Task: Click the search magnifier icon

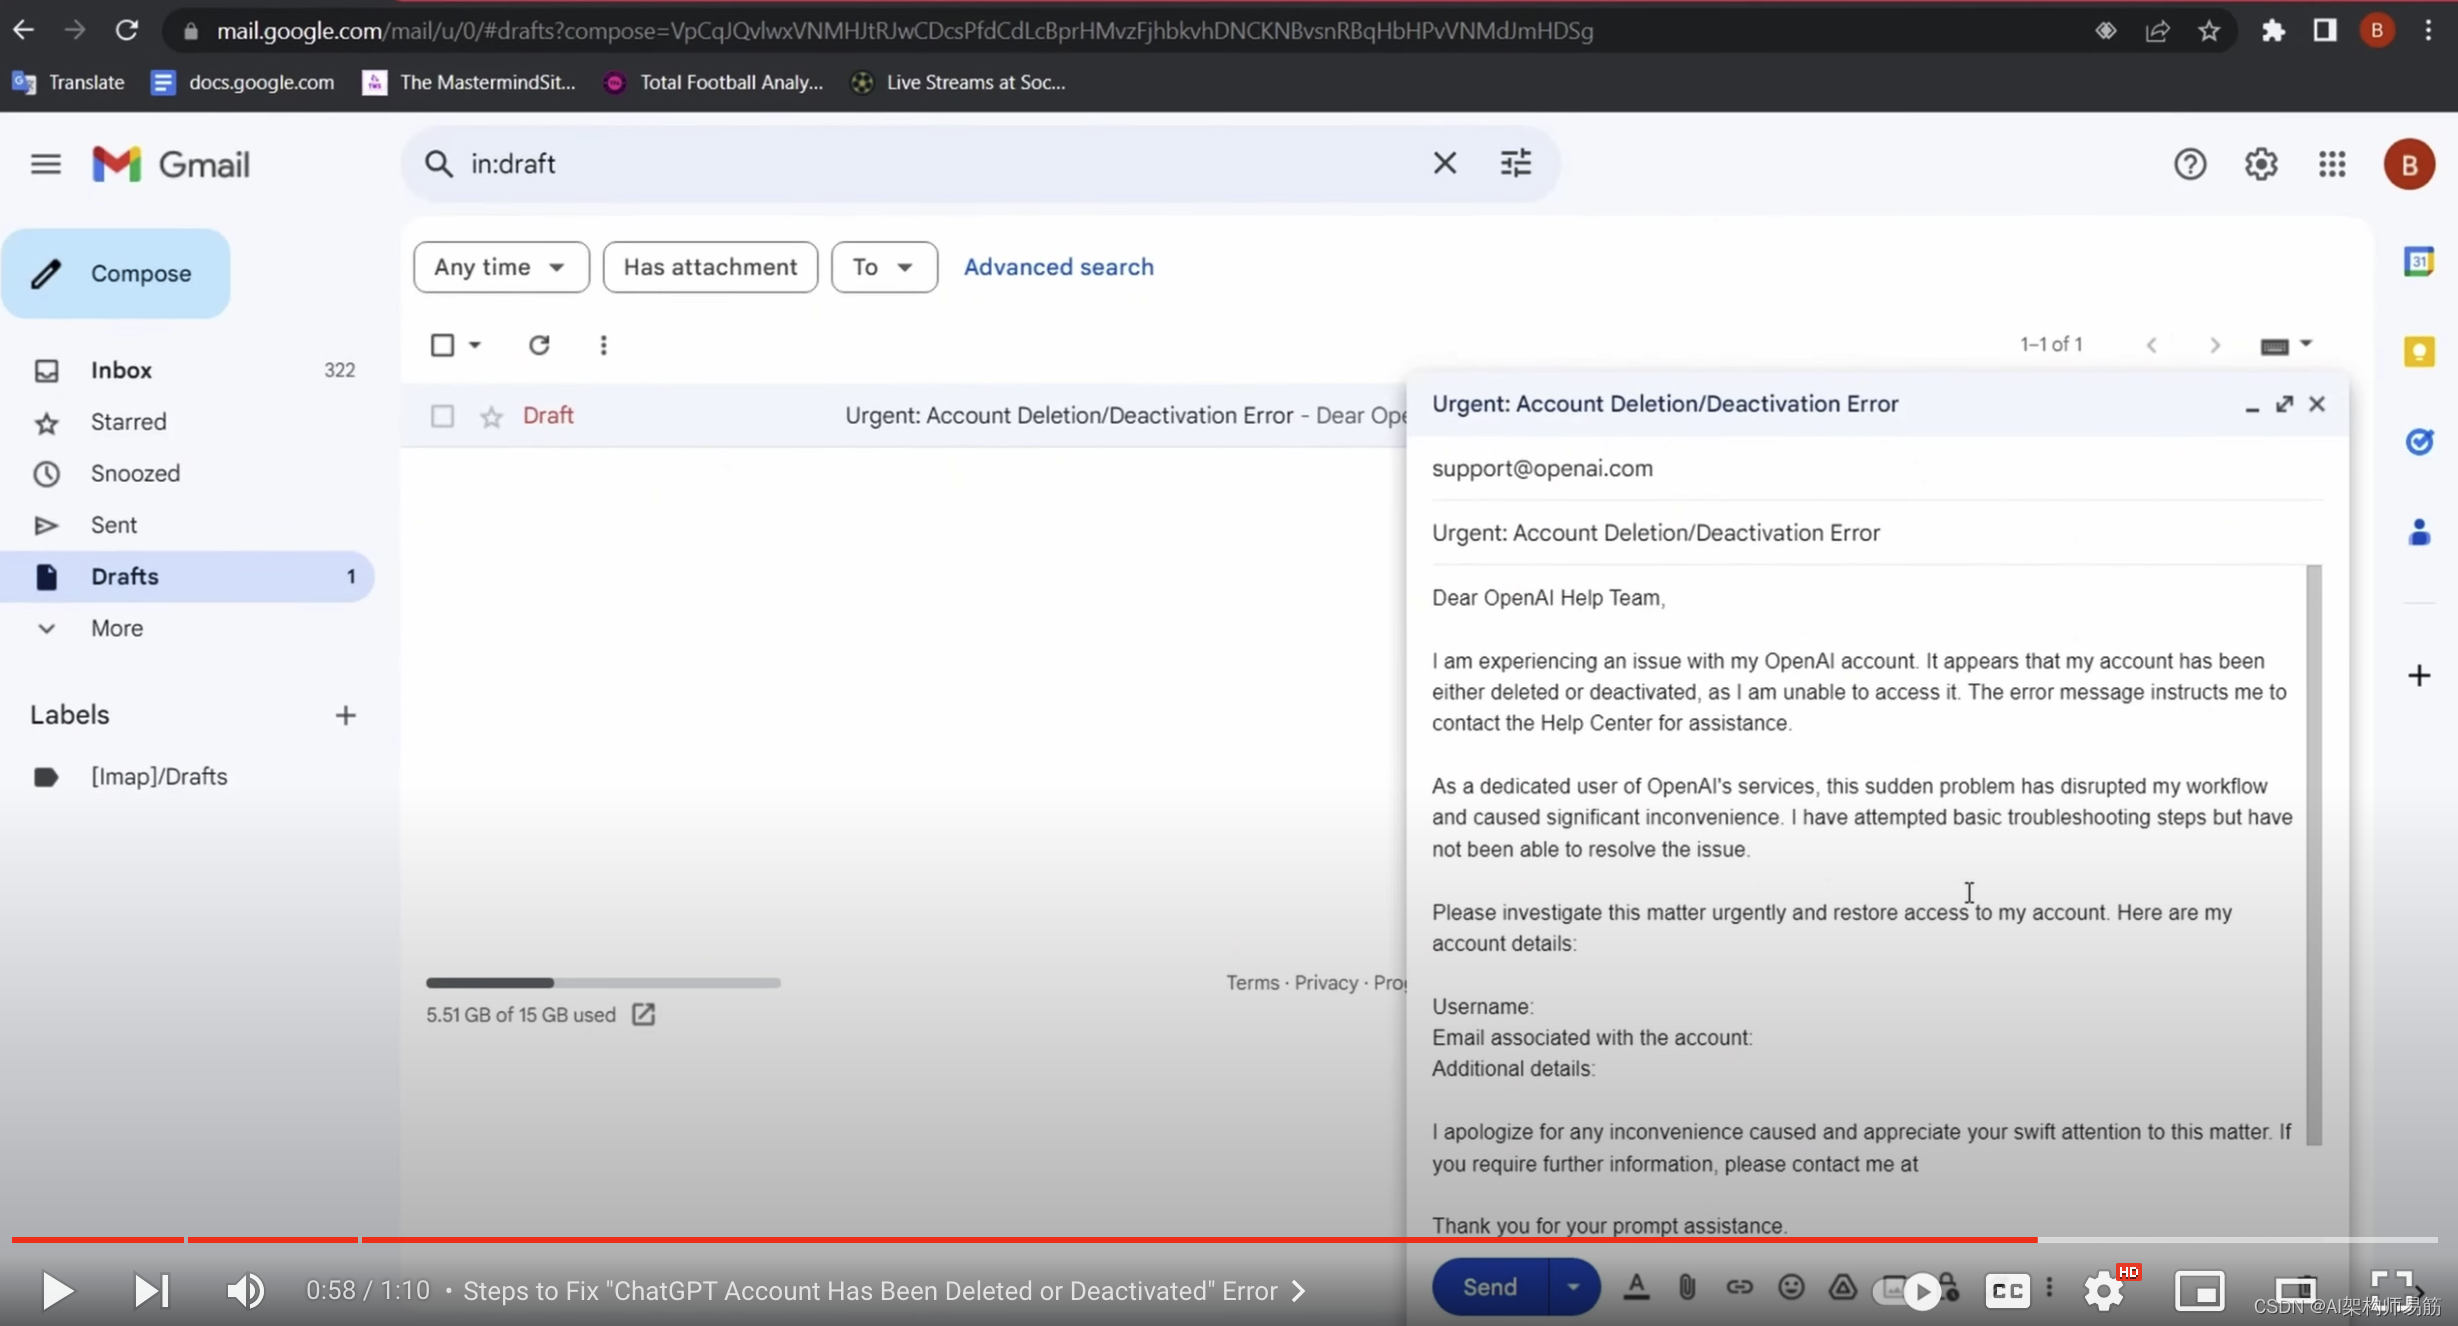Action: (438, 163)
